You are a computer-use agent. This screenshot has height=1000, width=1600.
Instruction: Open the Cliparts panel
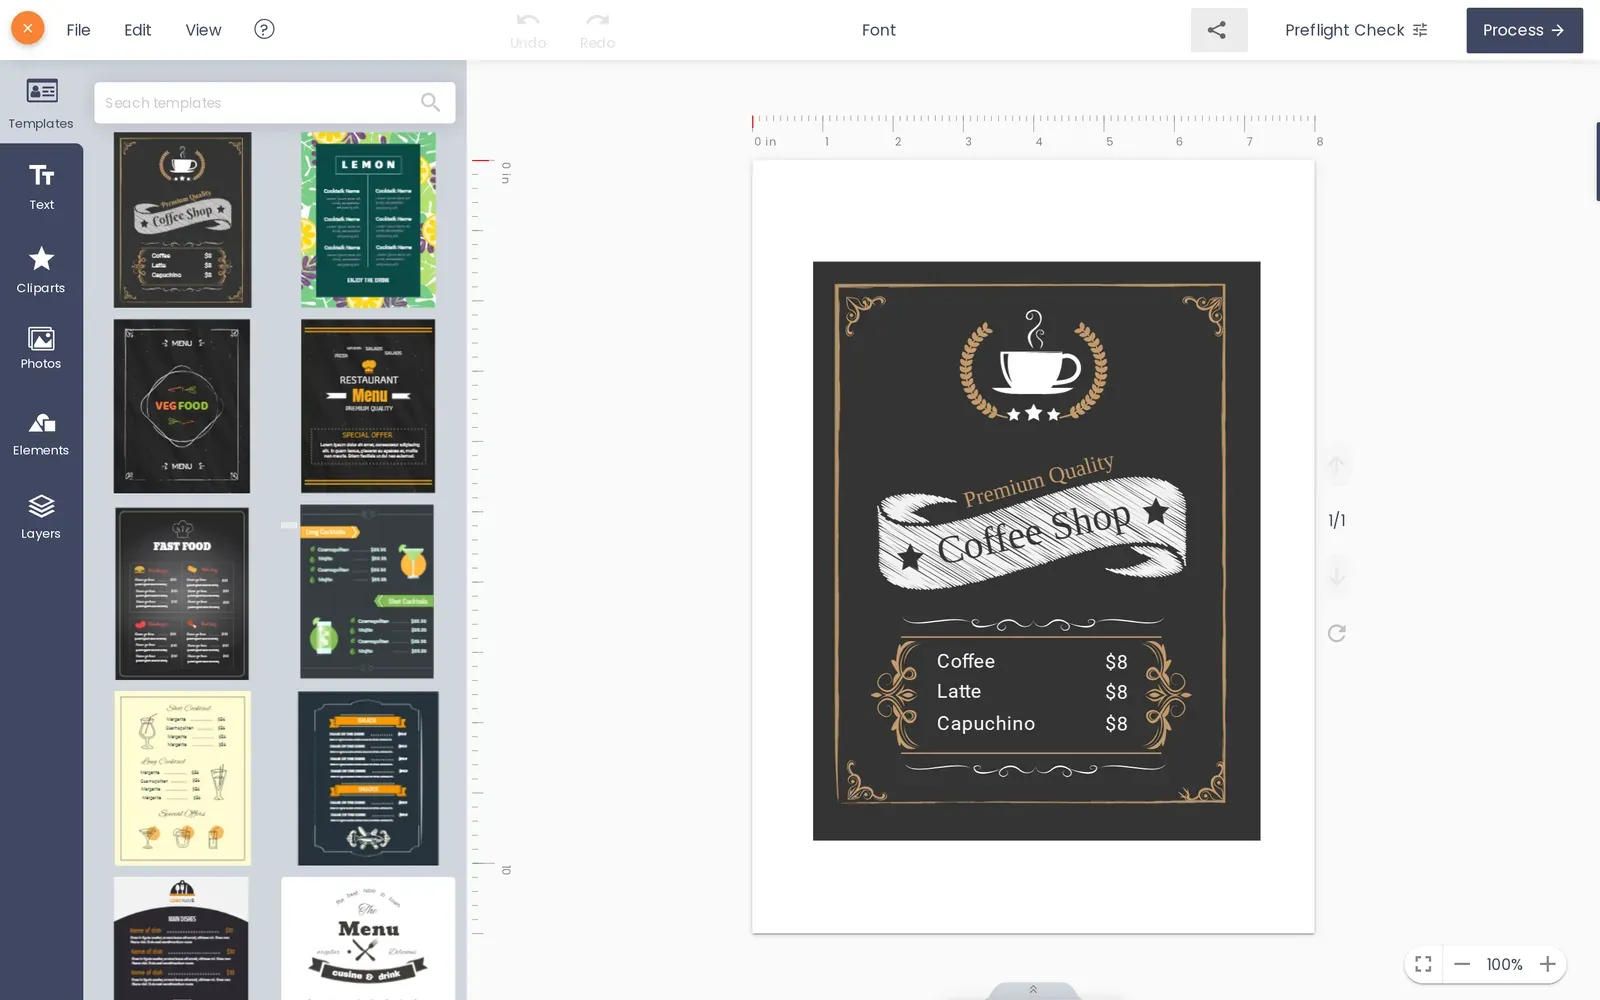(x=41, y=270)
